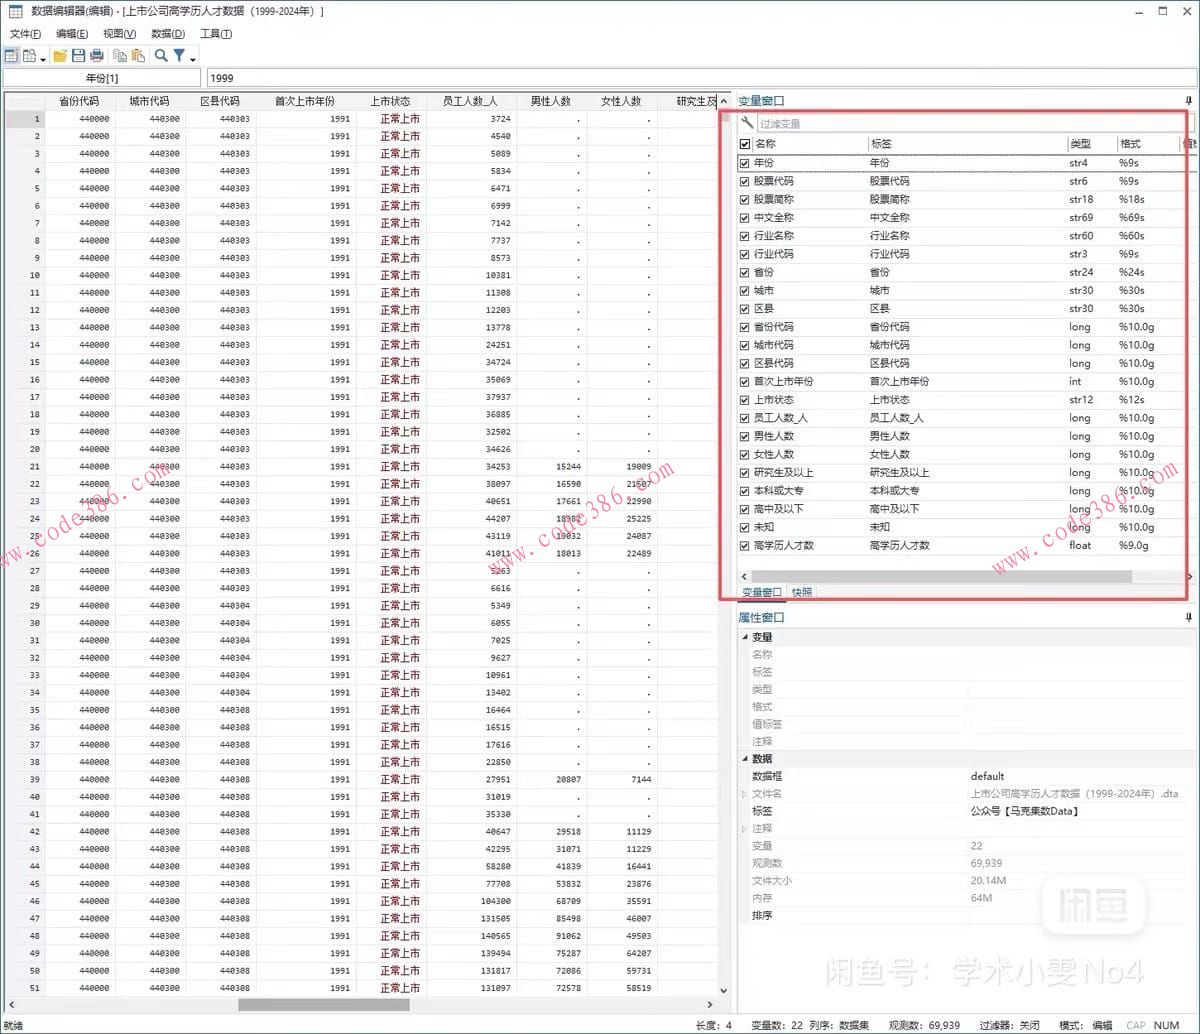Viewport: 1200px width, 1034px height.
Task: Click the 员工人数_人 column header
Action: (470, 101)
